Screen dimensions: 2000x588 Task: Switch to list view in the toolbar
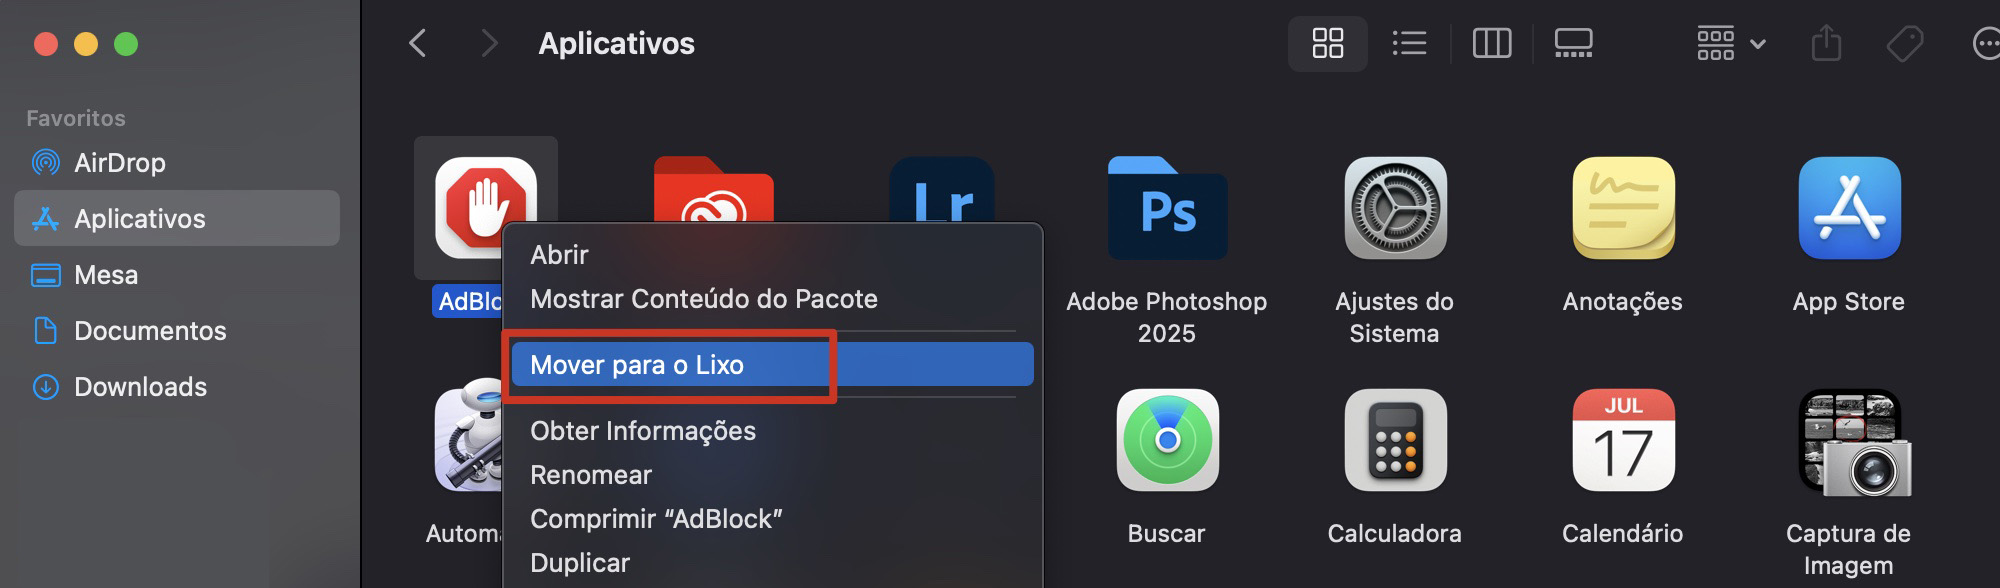[x=1409, y=43]
